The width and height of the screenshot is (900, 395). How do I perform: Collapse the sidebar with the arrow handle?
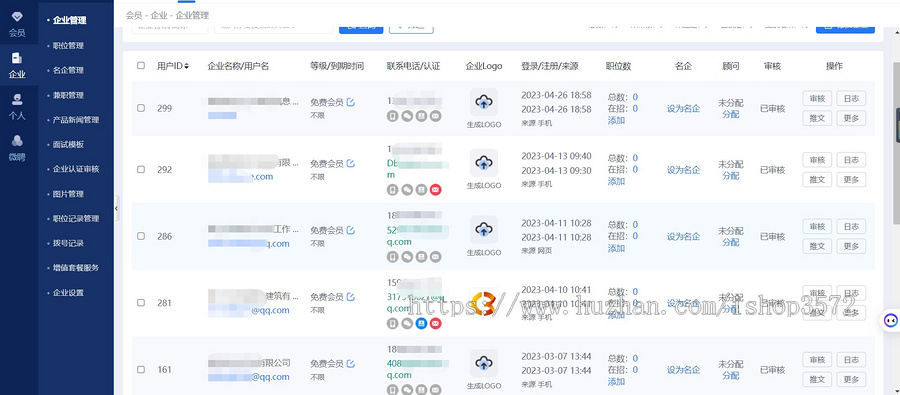pos(116,208)
